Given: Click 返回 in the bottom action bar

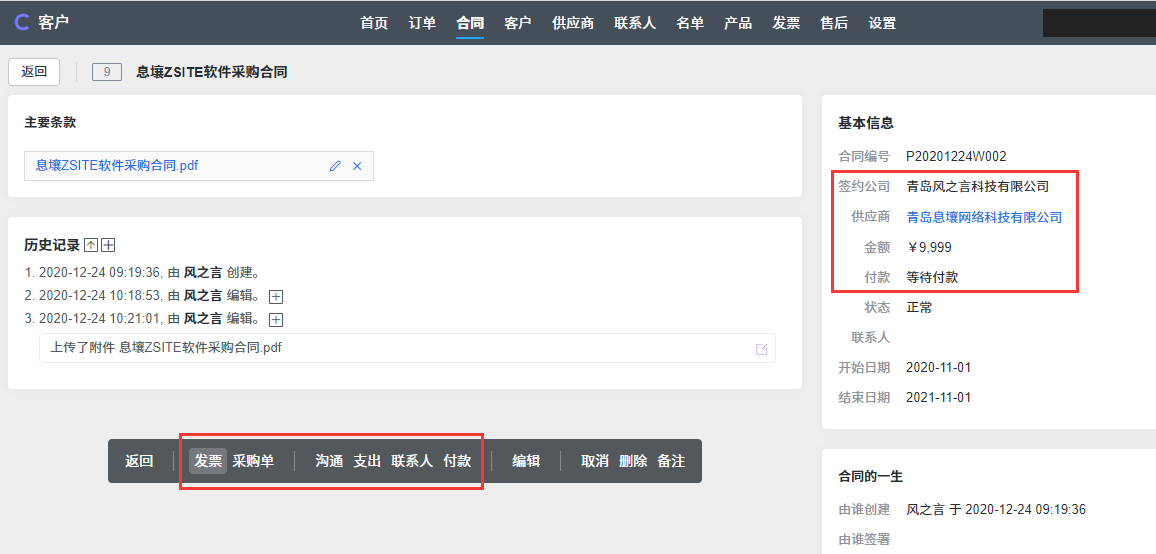Looking at the screenshot, I should pyautogui.click(x=139, y=461).
